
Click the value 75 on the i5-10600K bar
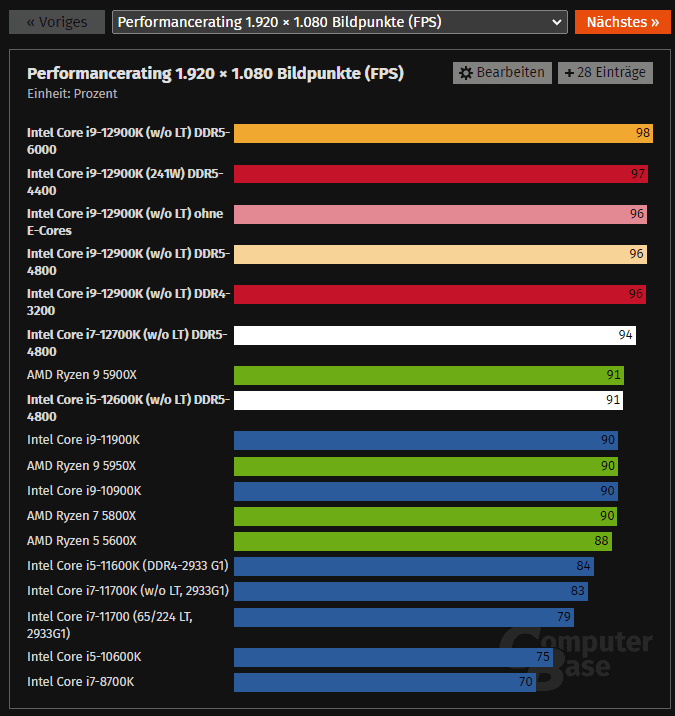(x=543, y=657)
